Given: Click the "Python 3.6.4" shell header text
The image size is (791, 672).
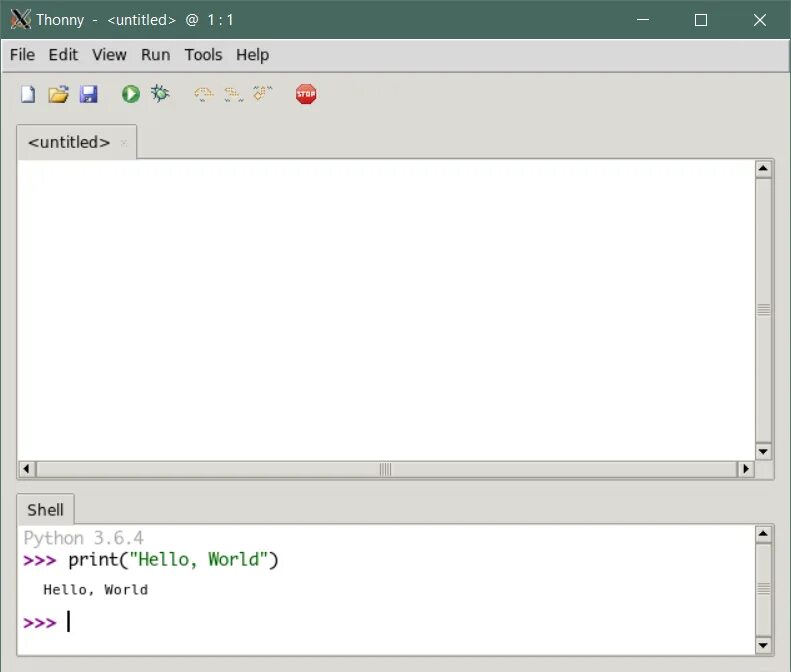Looking at the screenshot, I should point(83,538).
